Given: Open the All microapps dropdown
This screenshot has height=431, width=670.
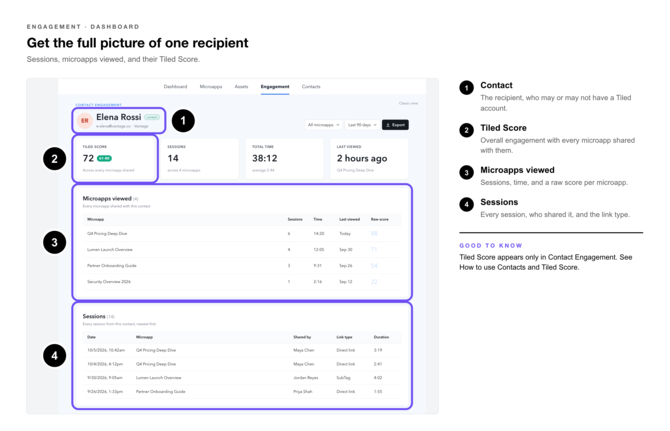Looking at the screenshot, I should 323,125.
